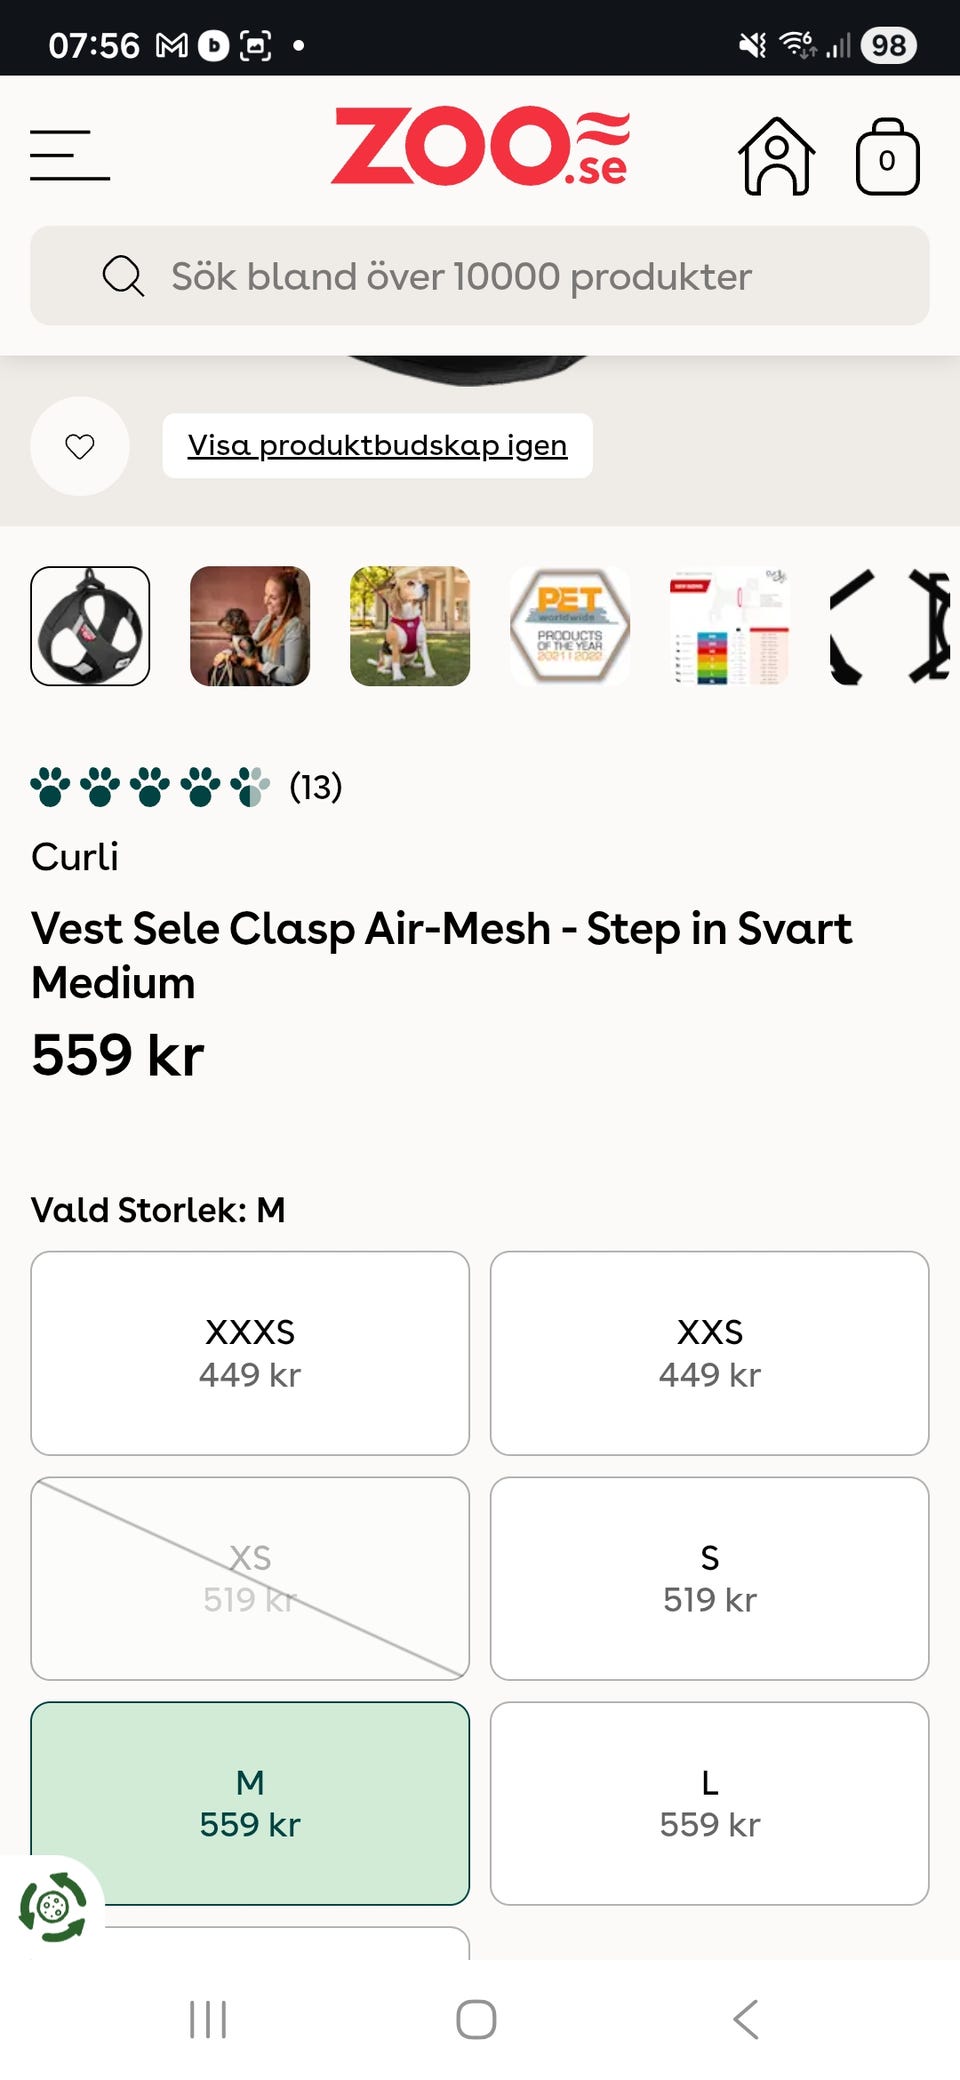Add product to favorites with heart
Screen dimensions: 960x2080
click(x=80, y=446)
